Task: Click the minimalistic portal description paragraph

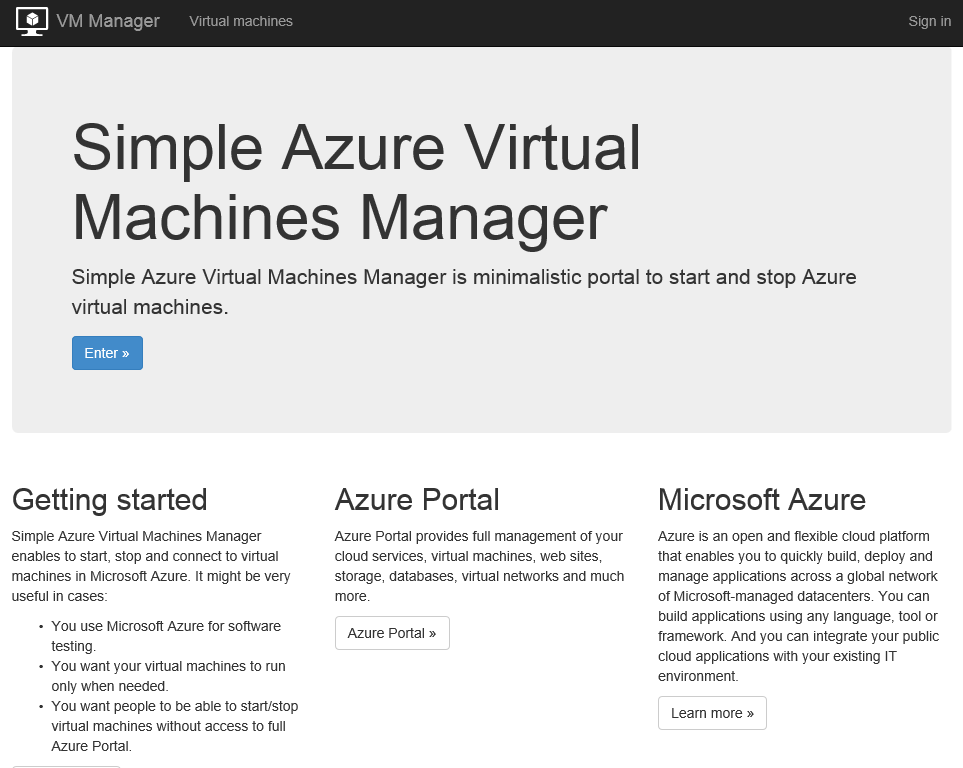Action: pyautogui.click(x=464, y=292)
